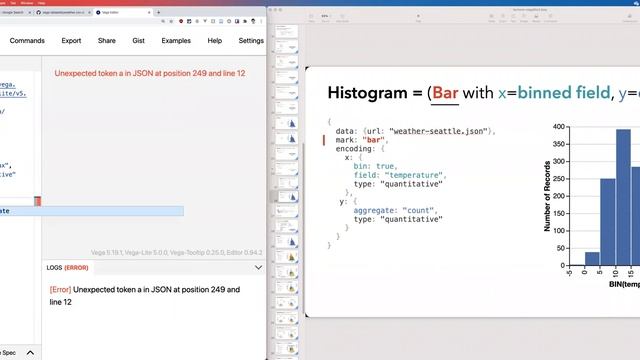Viewport: 640px width, 360px height.
Task: Click Share in the Vega Editor header
Action: [x=107, y=41]
